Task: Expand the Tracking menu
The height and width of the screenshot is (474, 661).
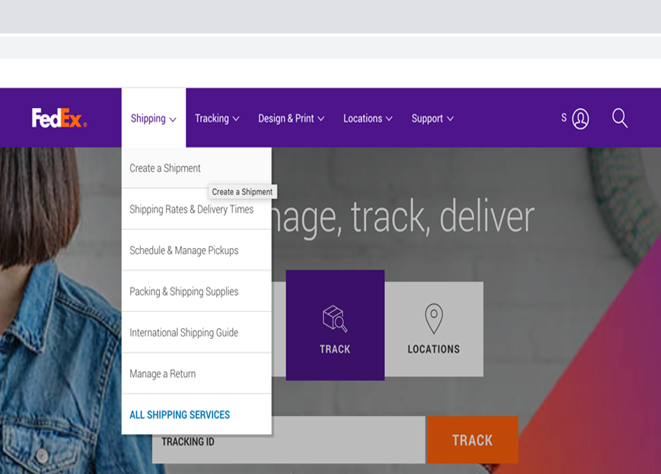Action: coord(217,118)
